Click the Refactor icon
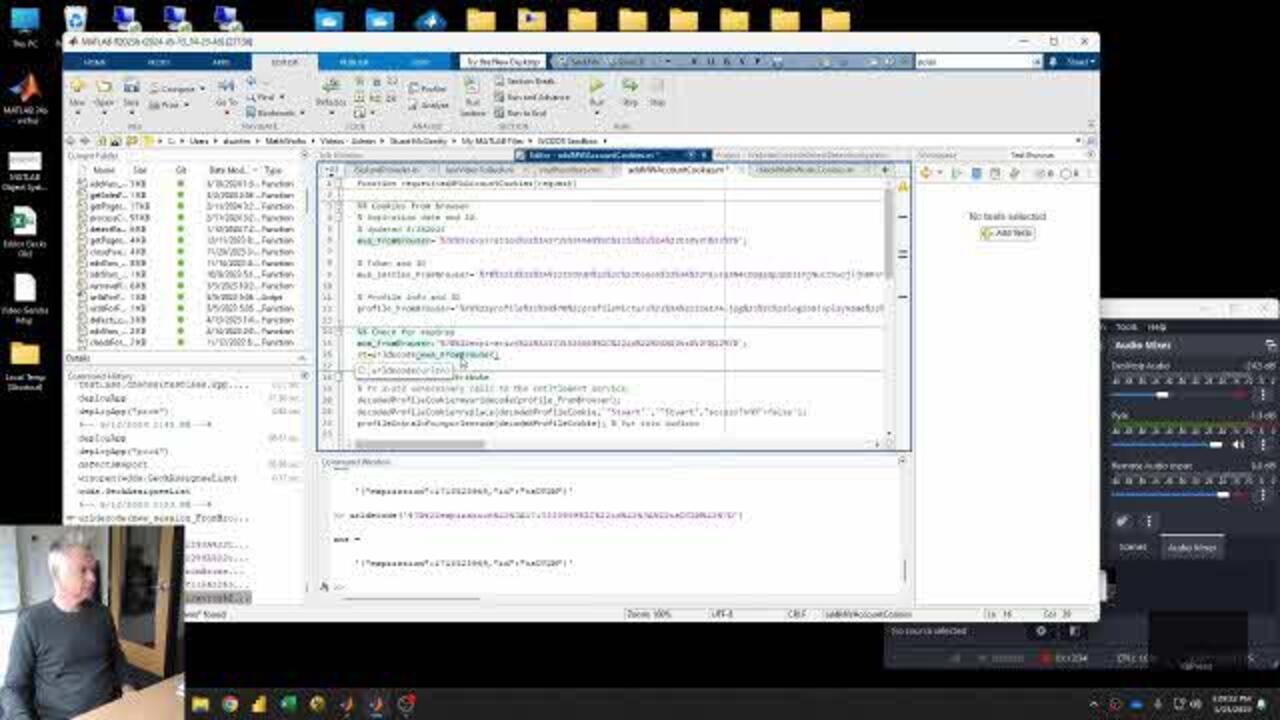The height and width of the screenshot is (720, 1280). point(331,90)
